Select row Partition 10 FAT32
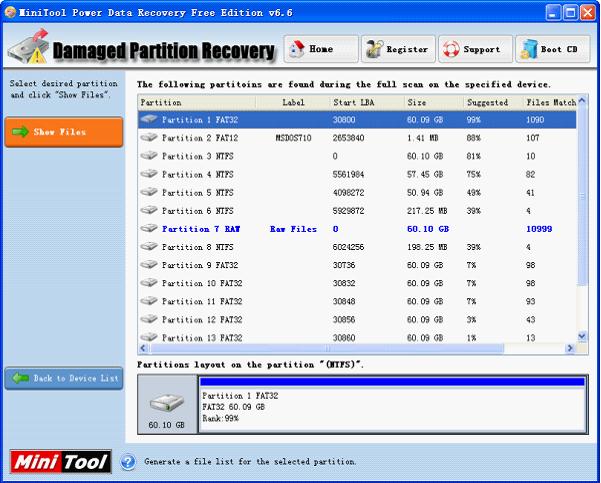The height and width of the screenshot is (483, 601). pyautogui.click(x=357, y=283)
